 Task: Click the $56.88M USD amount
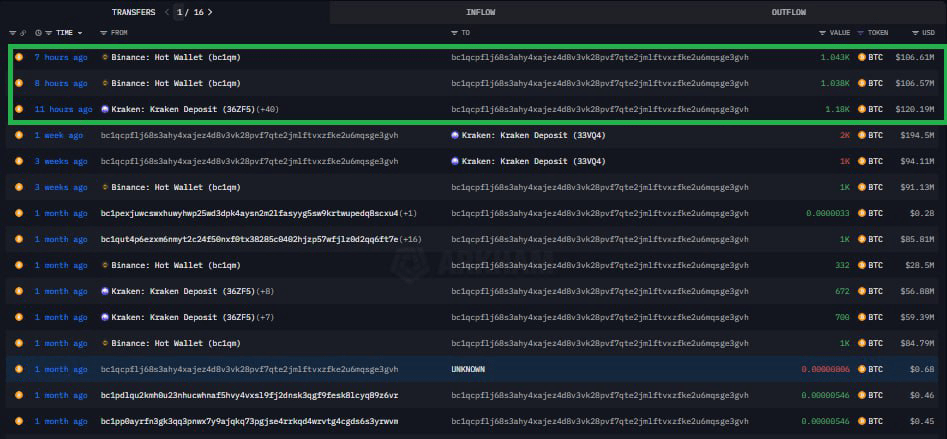(x=917, y=291)
